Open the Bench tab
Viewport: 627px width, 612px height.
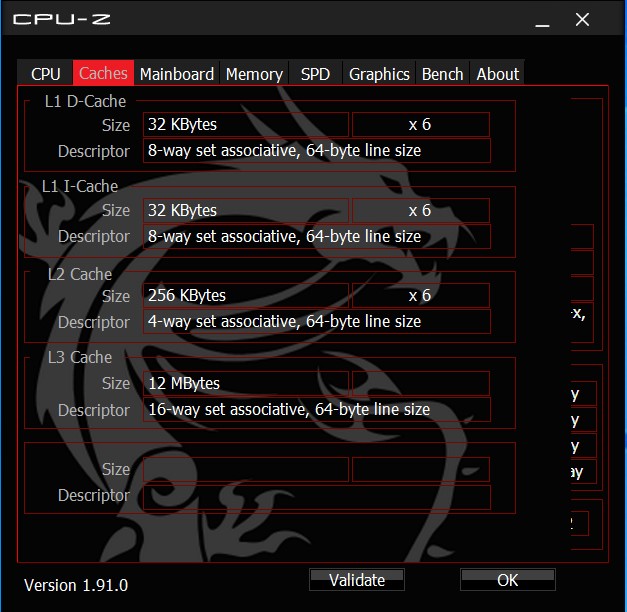(x=442, y=74)
